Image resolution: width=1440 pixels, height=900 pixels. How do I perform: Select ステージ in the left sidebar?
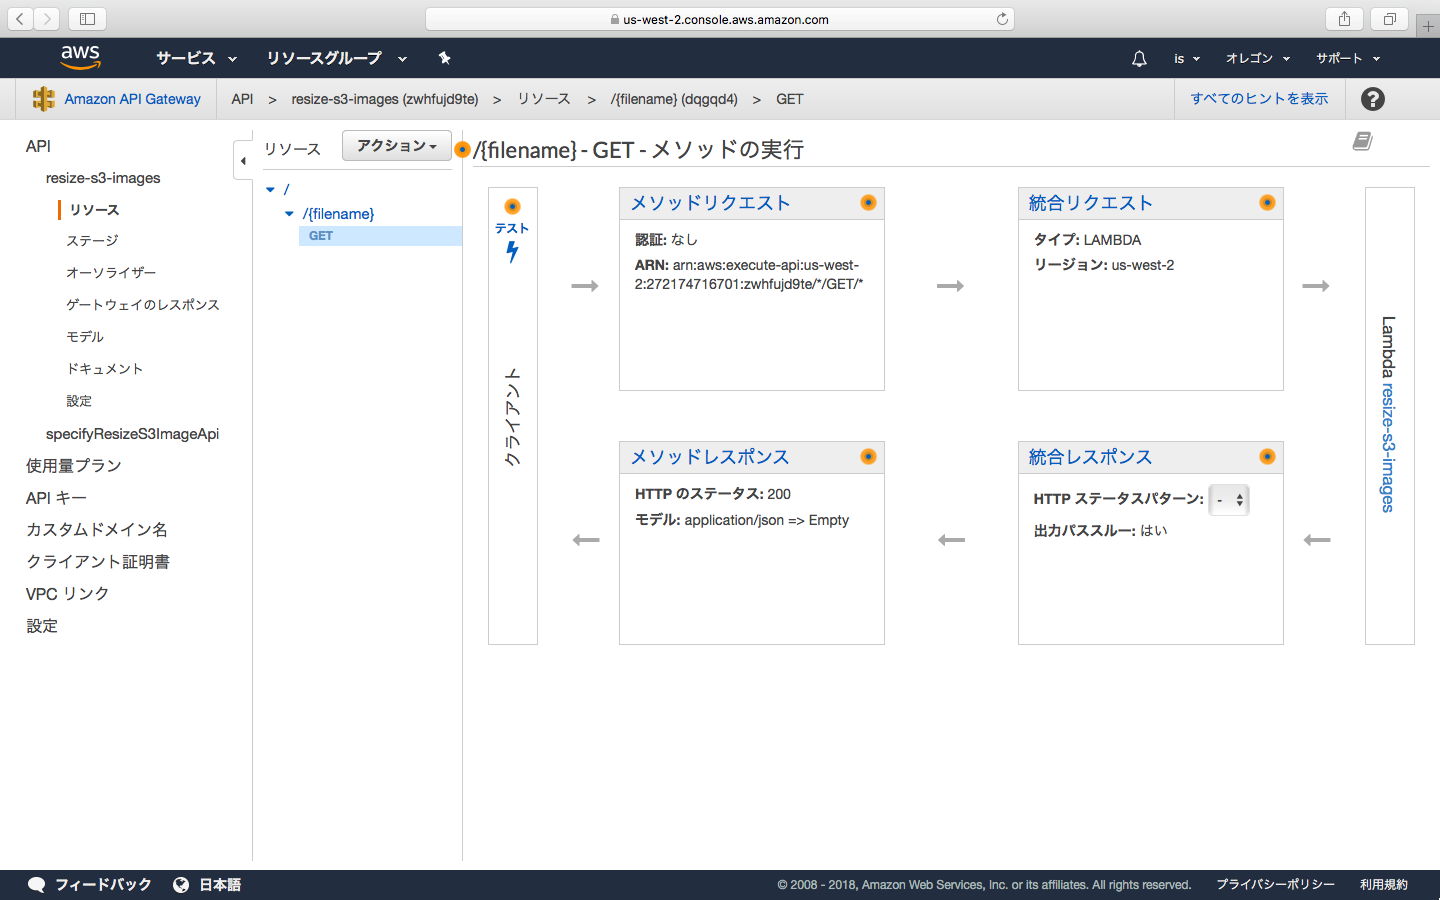[x=92, y=241]
